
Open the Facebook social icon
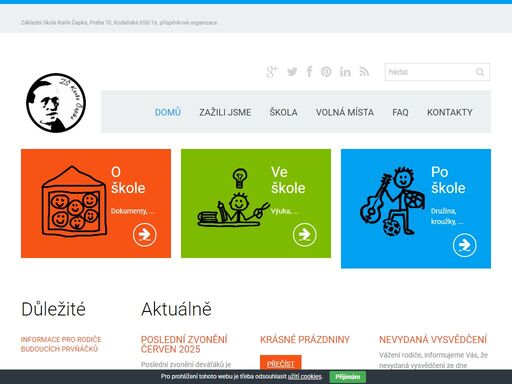click(x=309, y=72)
